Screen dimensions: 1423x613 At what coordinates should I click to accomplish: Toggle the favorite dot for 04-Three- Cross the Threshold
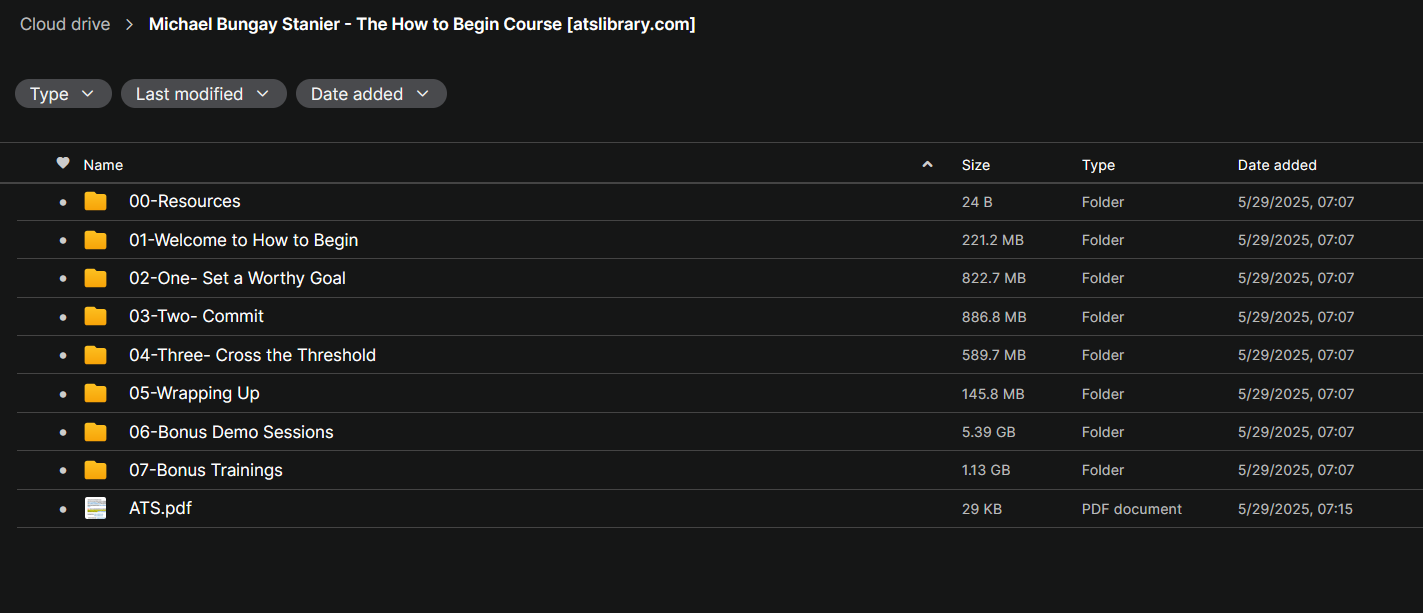click(63, 356)
